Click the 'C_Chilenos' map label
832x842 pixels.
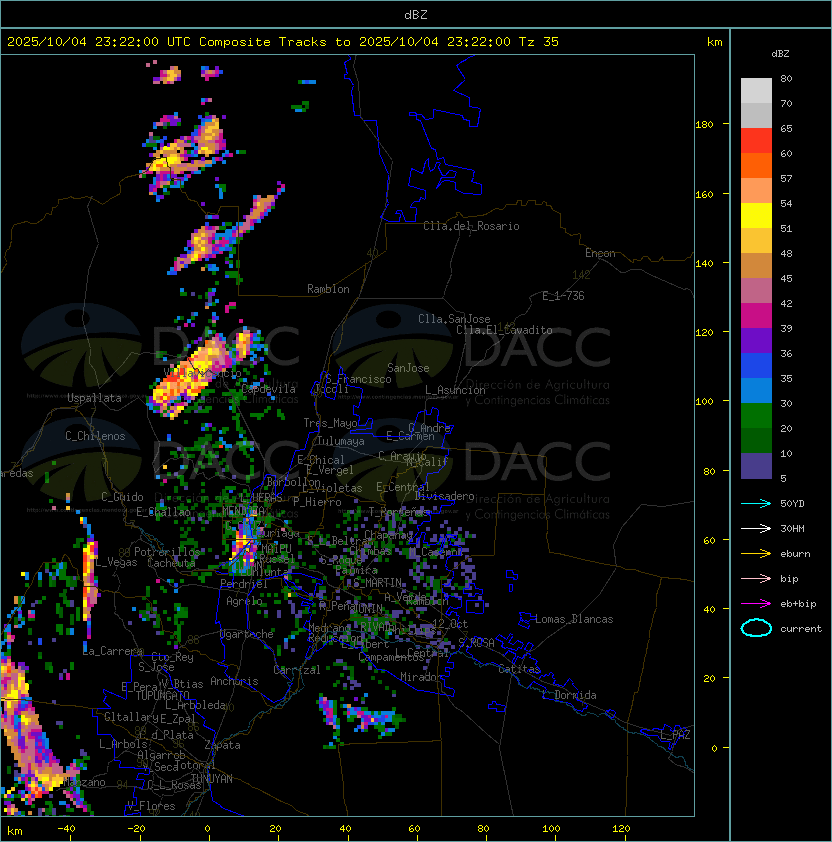[x=95, y=436]
